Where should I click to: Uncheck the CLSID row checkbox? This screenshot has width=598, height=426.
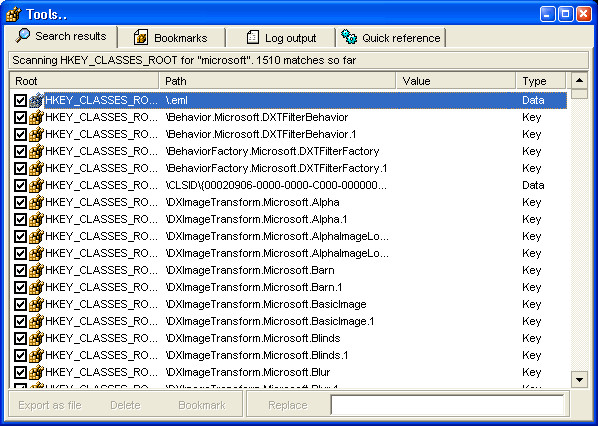click(x=20, y=186)
